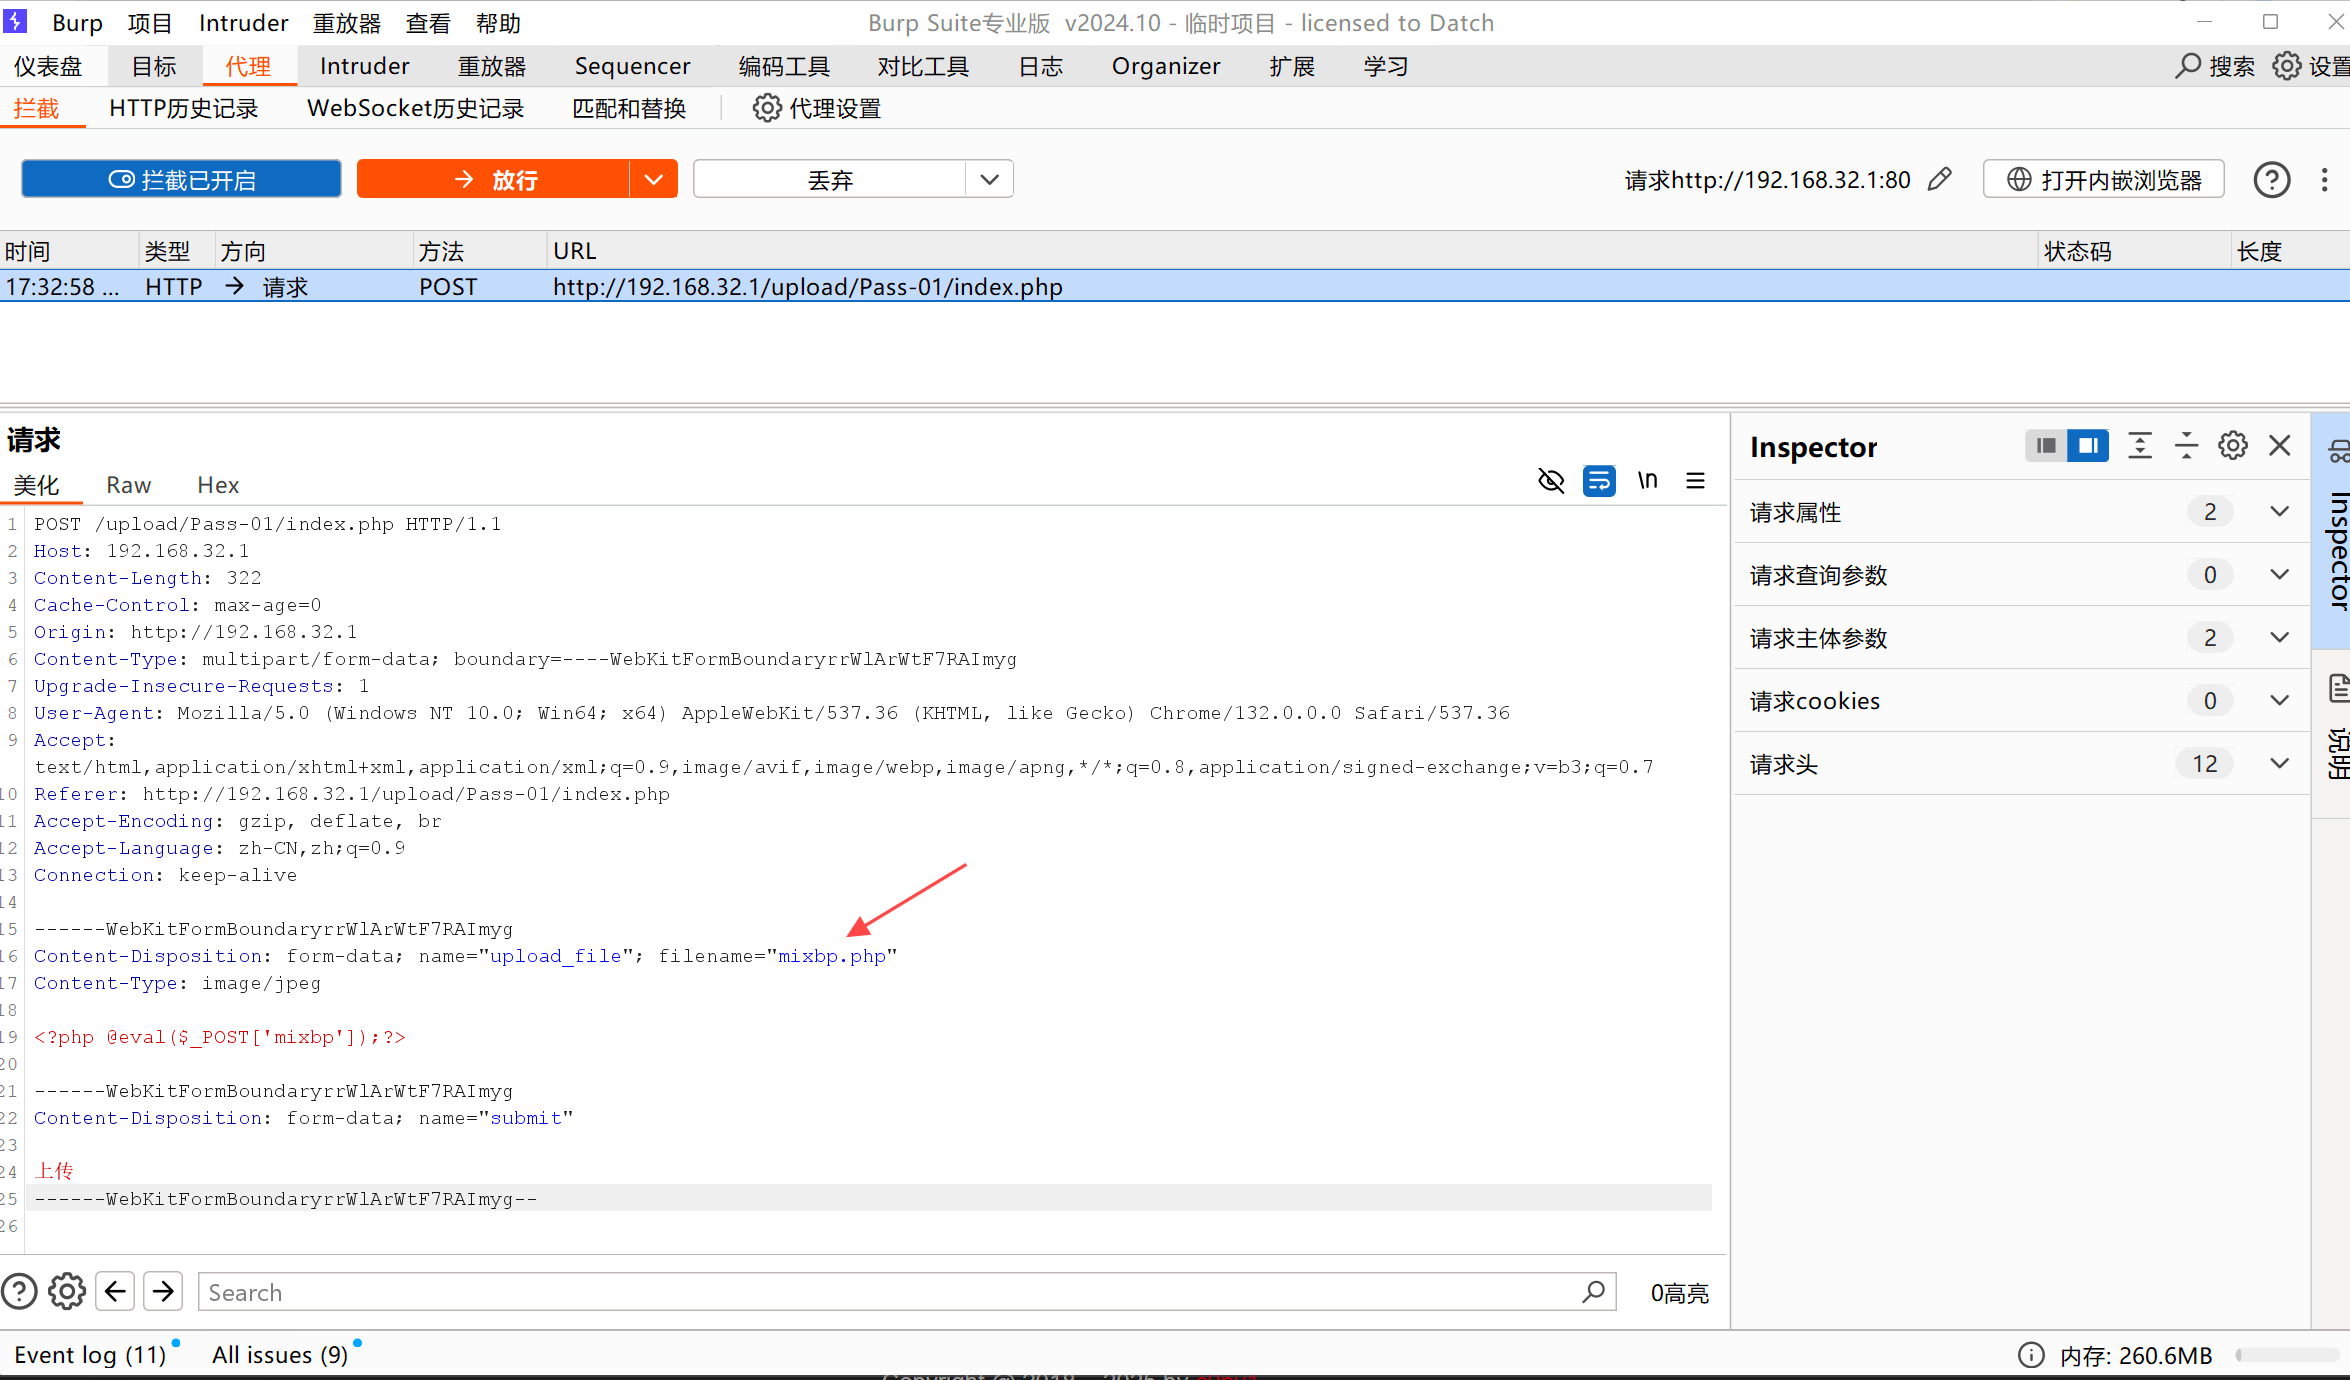Click the hide non-printable characters eye icon
The height and width of the screenshot is (1380, 2350).
[1550, 481]
